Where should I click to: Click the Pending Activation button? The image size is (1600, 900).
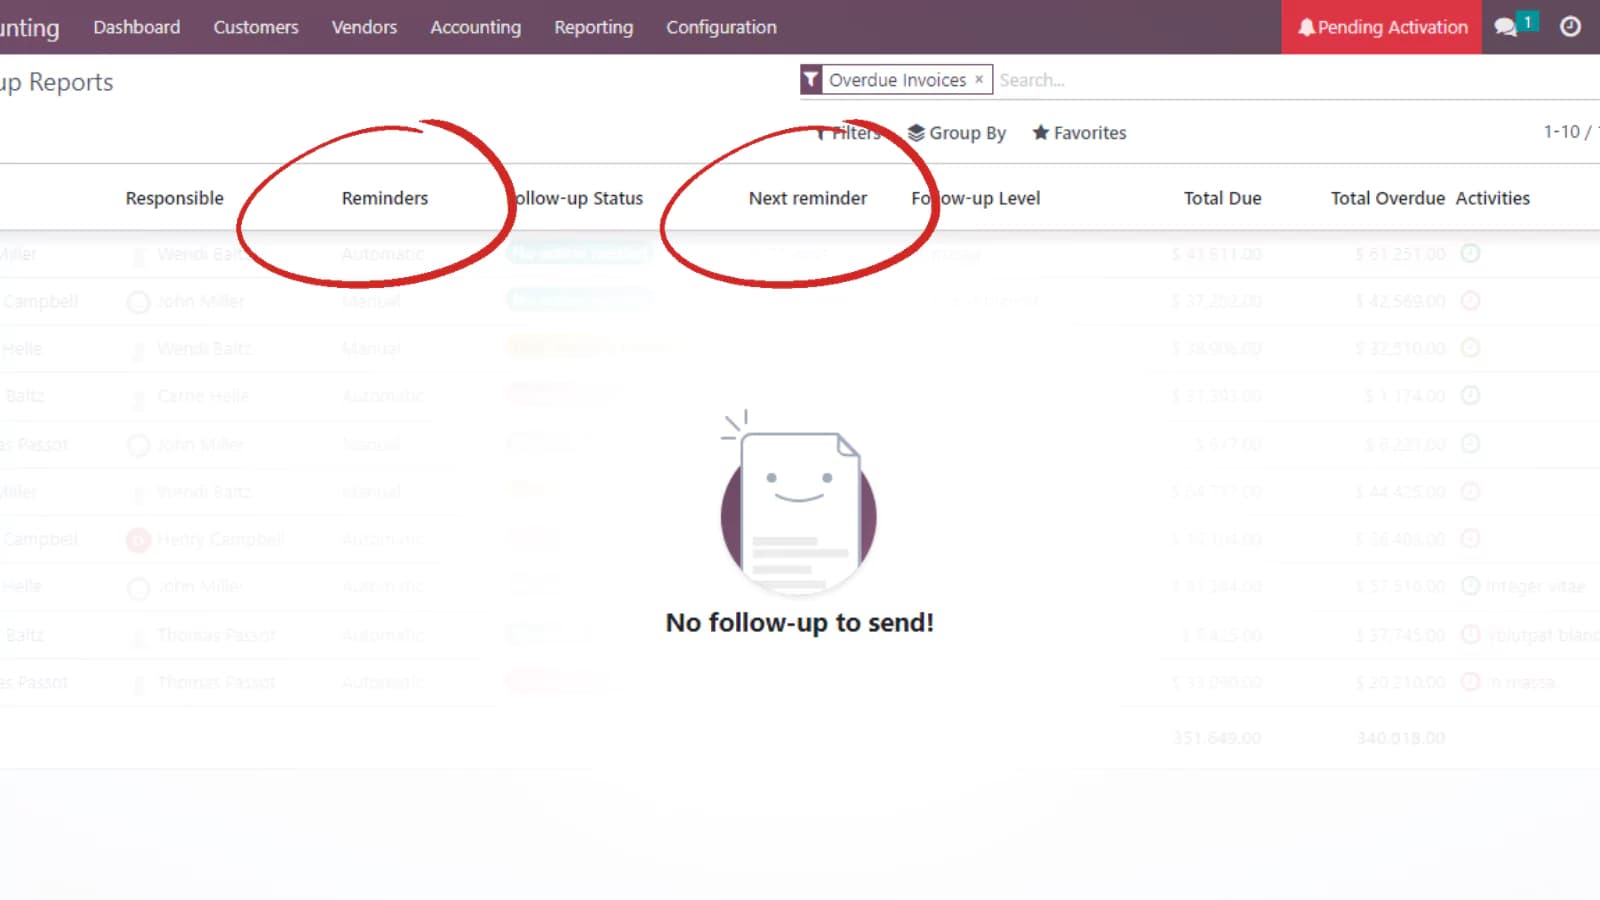coord(1382,27)
